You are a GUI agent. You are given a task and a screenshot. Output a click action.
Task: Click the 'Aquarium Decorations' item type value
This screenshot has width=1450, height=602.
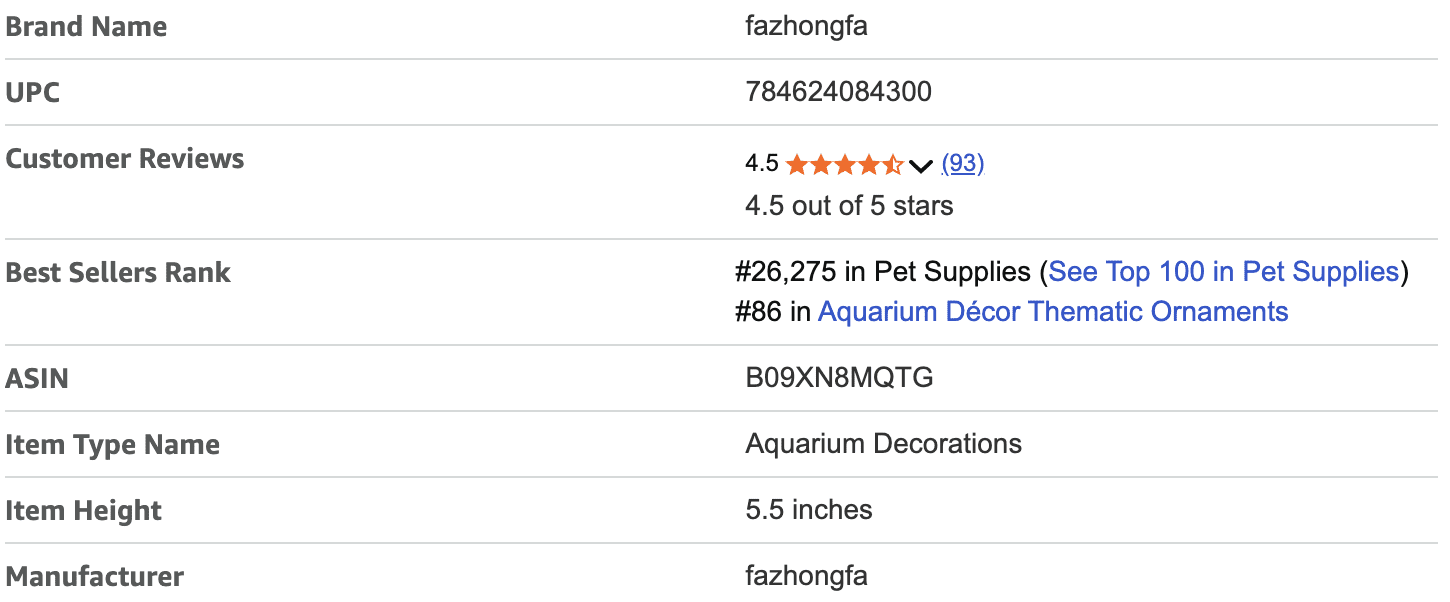click(883, 444)
